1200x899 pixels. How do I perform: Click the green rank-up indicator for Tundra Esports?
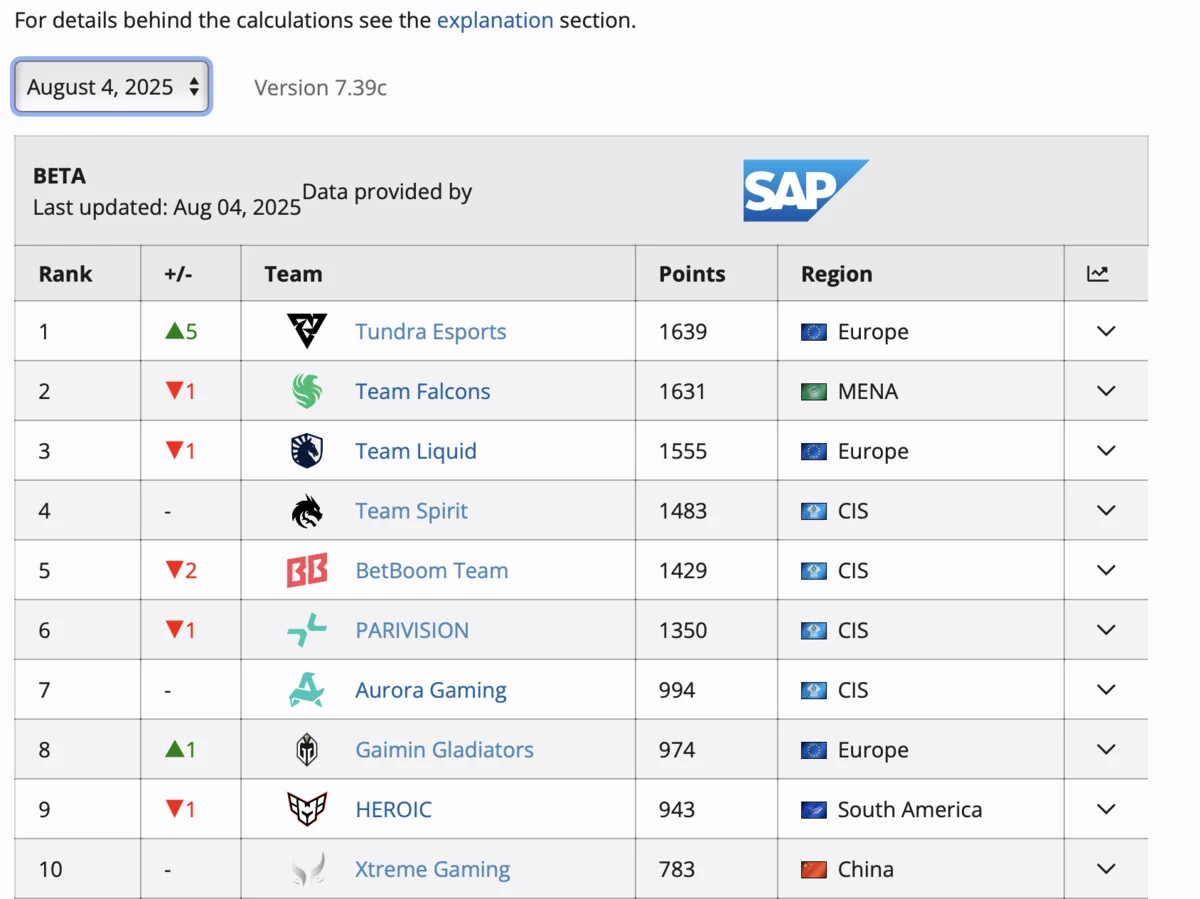tap(183, 331)
